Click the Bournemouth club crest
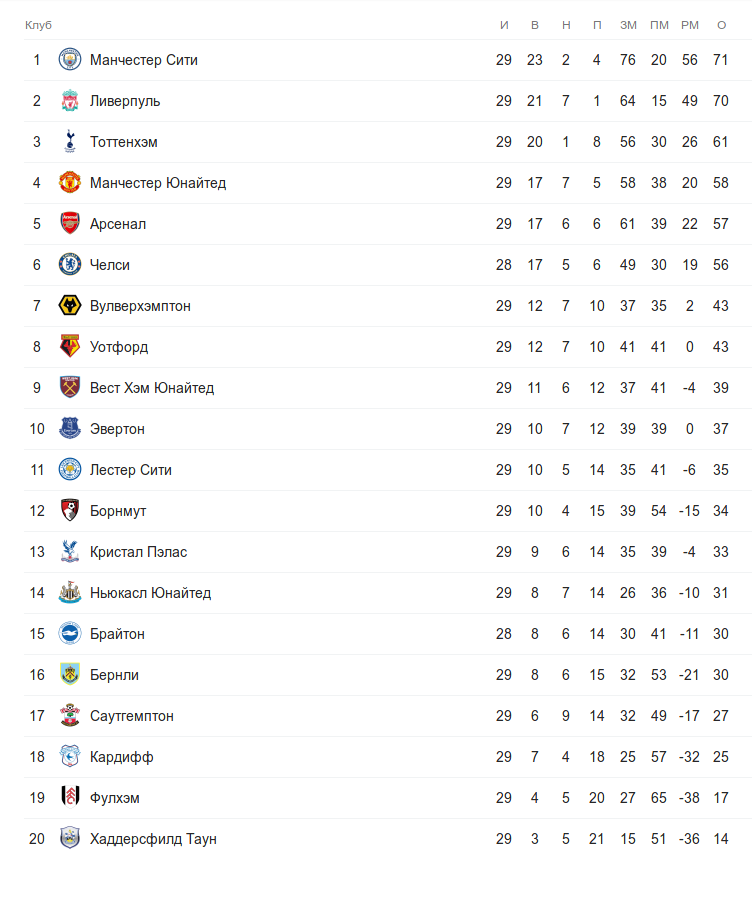Screen dimensions: 752x903 69,511
